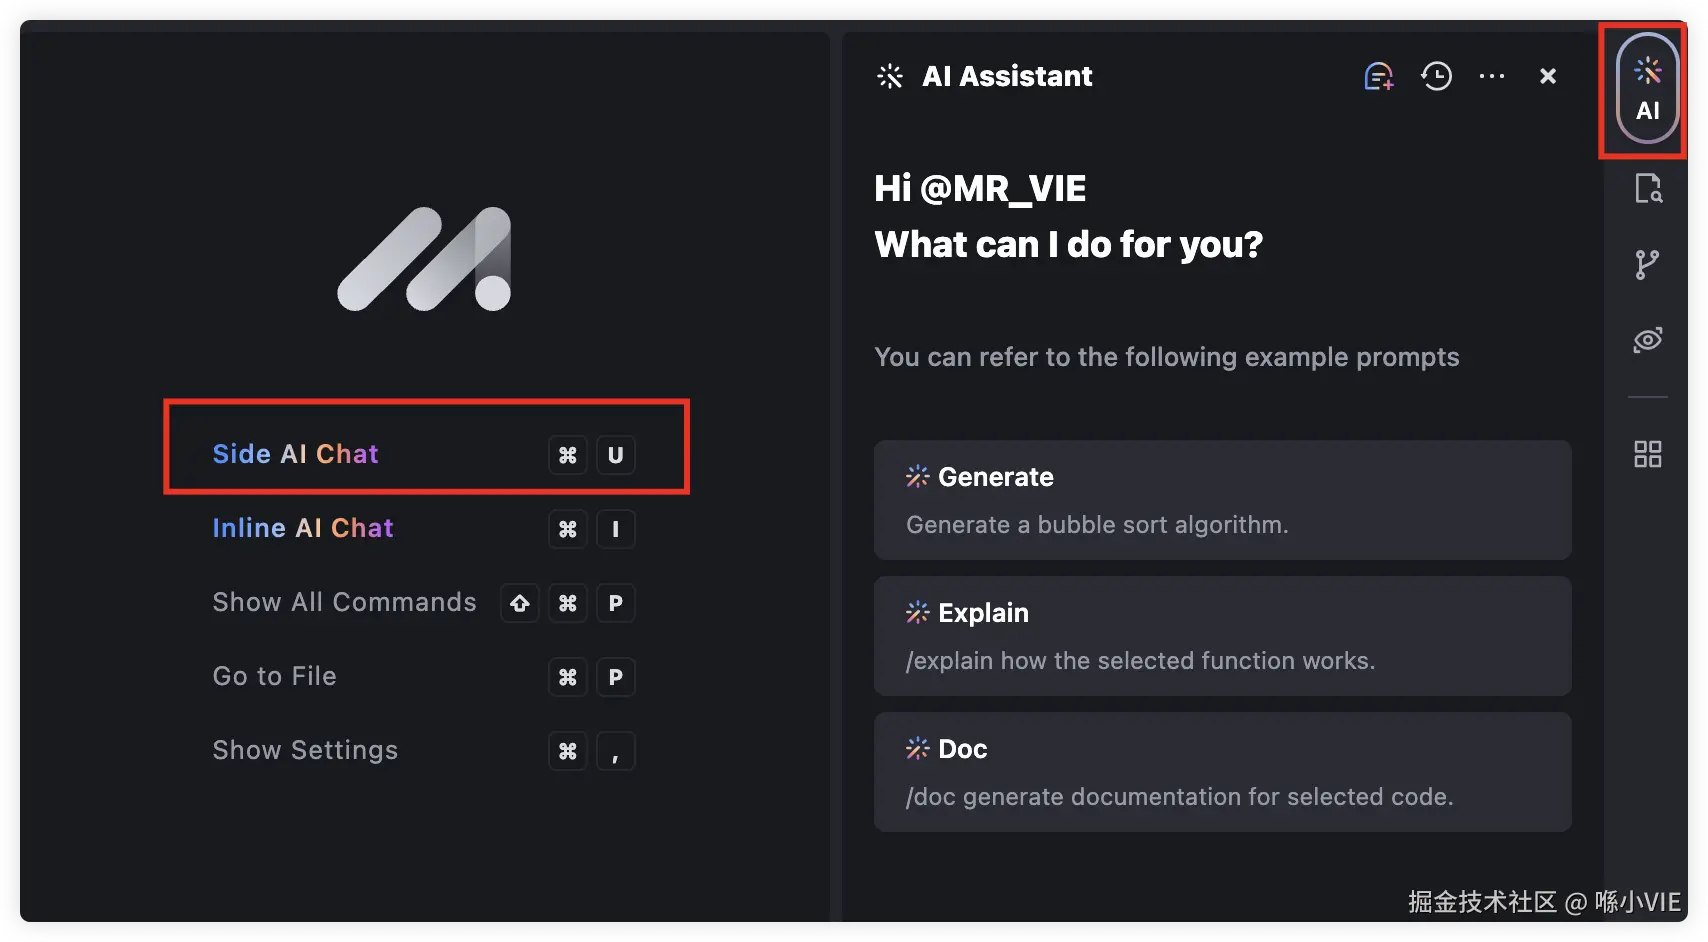Open the source control branch icon
The height and width of the screenshot is (942, 1708).
(1647, 265)
